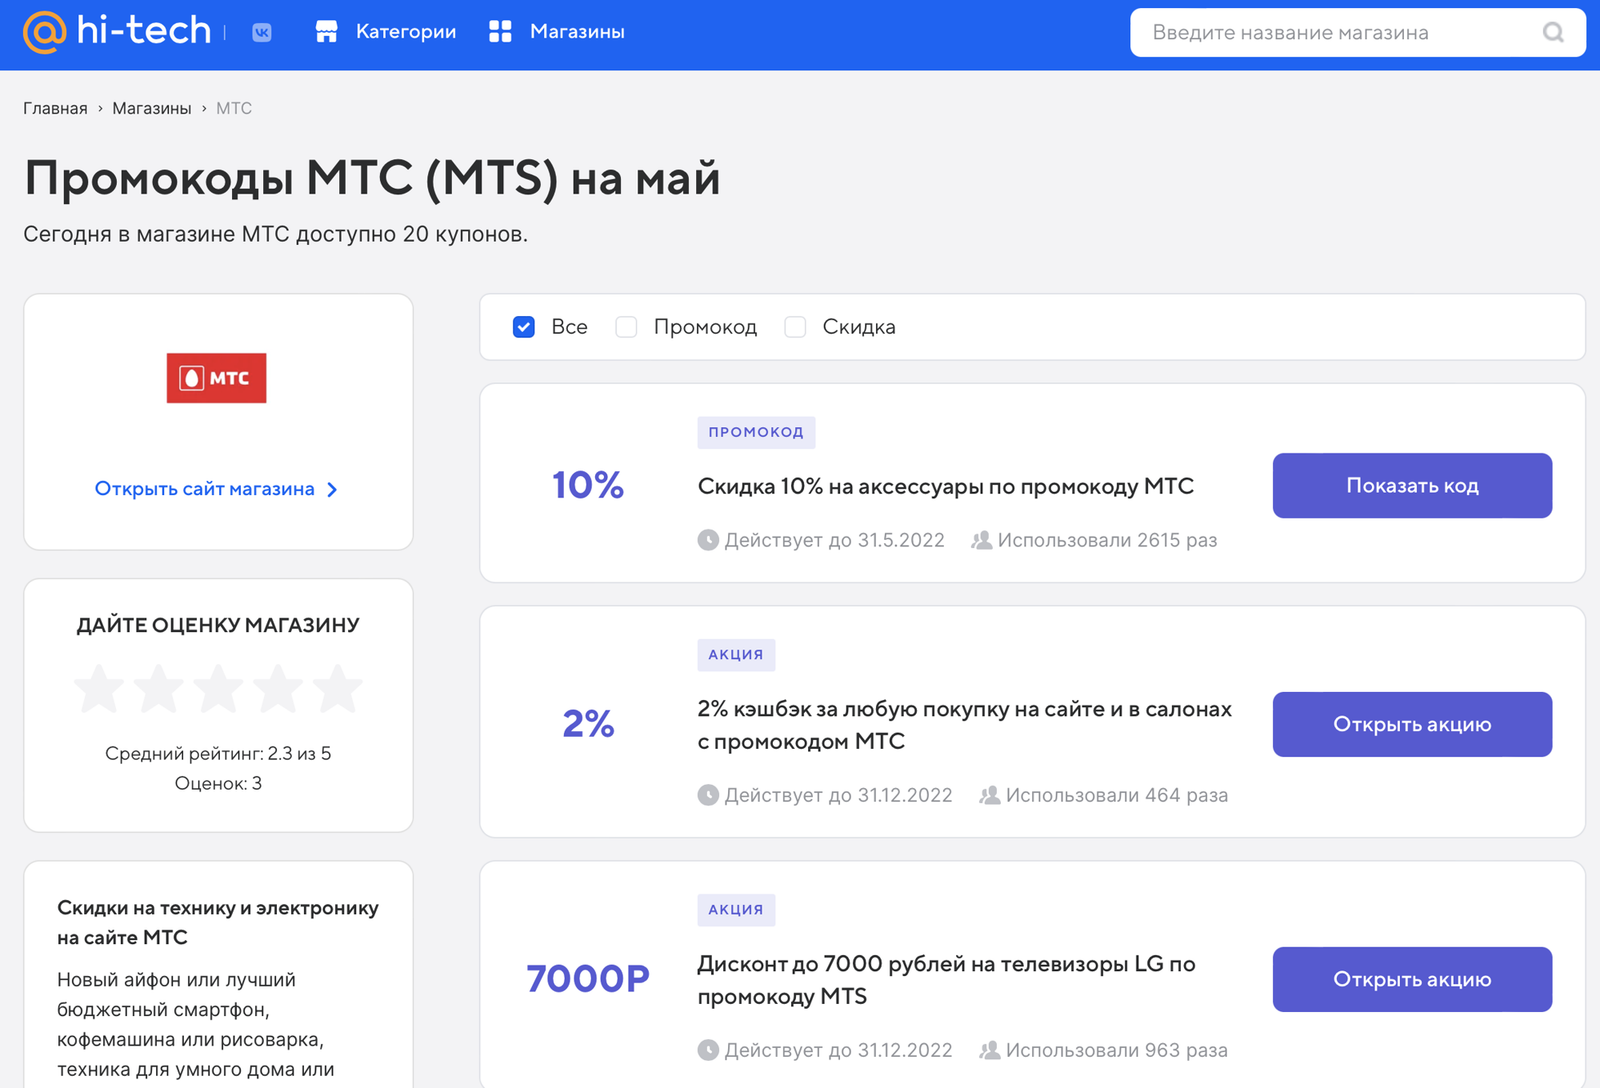Open the hi-tech logo home link

[x=117, y=31]
